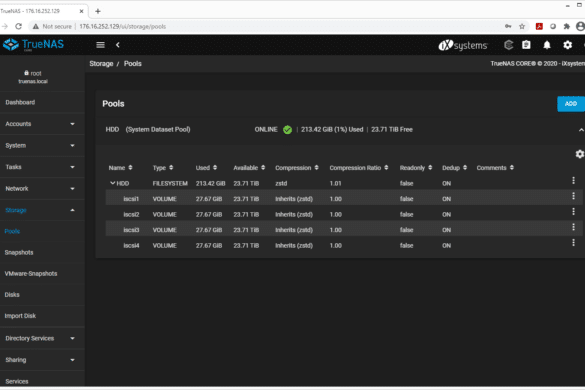Viewport: 585px width, 390px height.
Task: Toggle the hamburger sidebar menu icon
Action: pyautogui.click(x=100, y=45)
